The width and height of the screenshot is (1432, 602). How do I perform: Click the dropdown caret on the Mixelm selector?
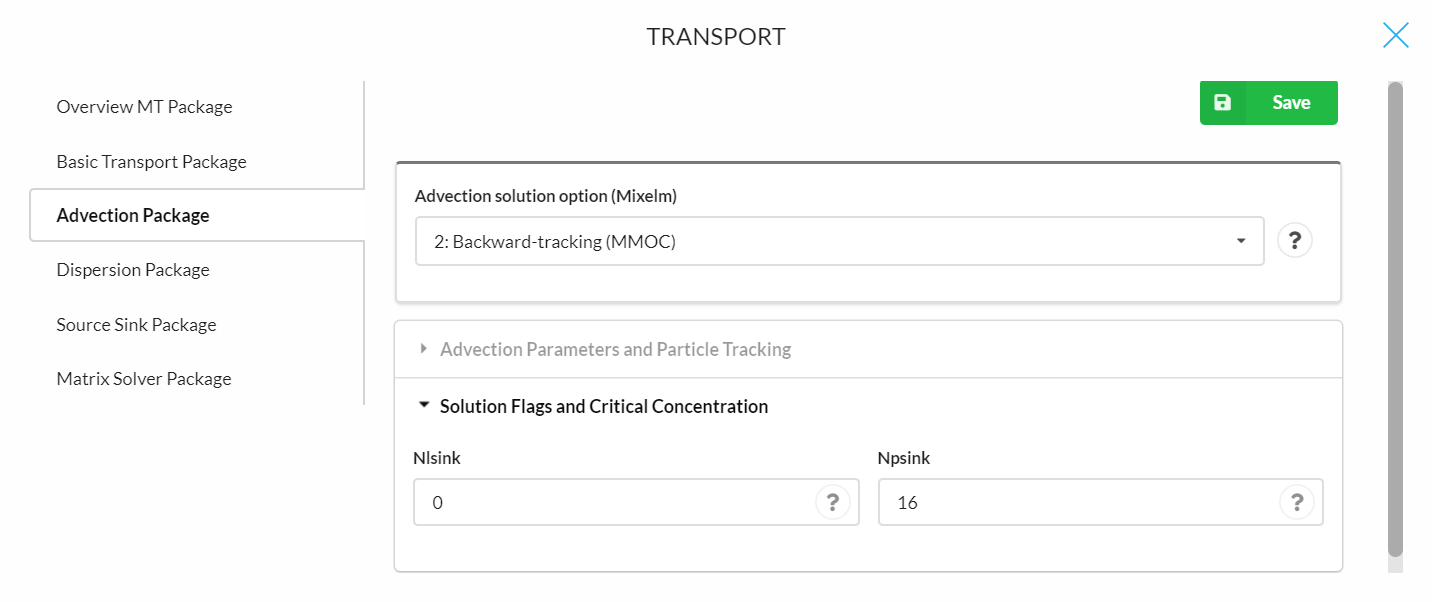point(1240,241)
